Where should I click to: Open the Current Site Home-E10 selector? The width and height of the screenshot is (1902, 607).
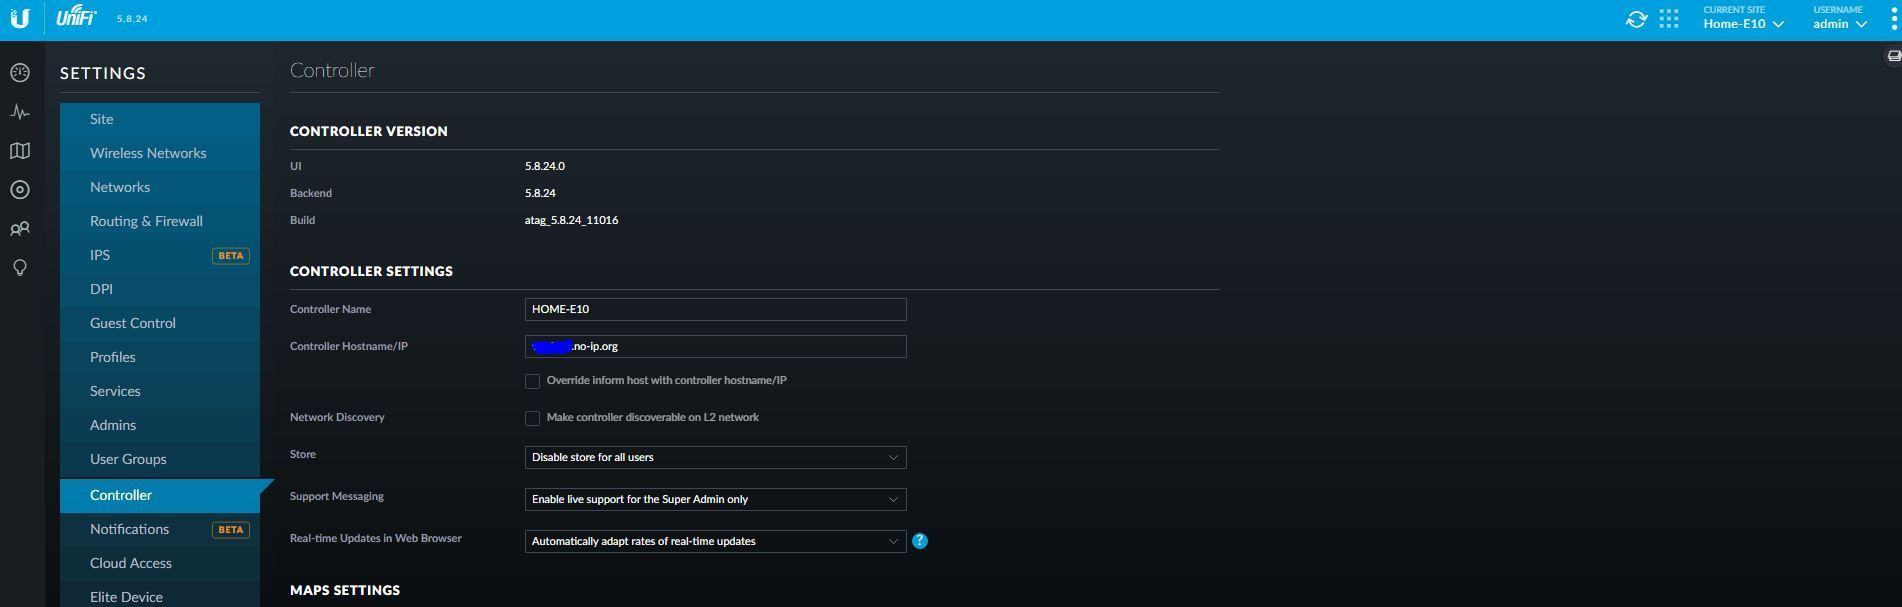click(x=1743, y=24)
